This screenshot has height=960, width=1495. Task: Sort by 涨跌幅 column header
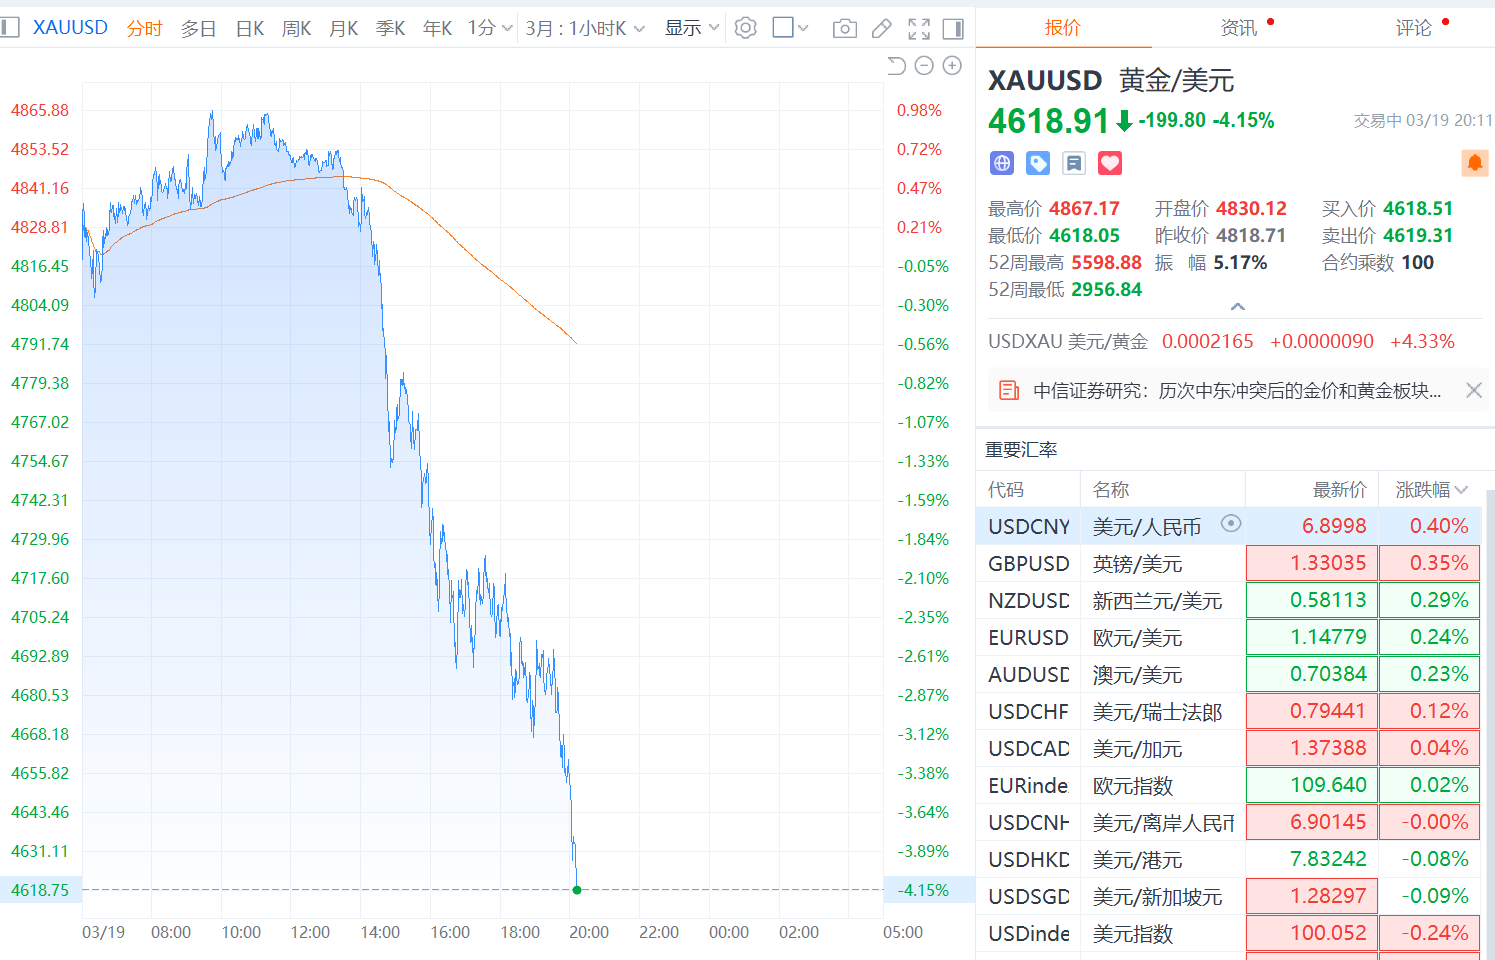[1431, 489]
